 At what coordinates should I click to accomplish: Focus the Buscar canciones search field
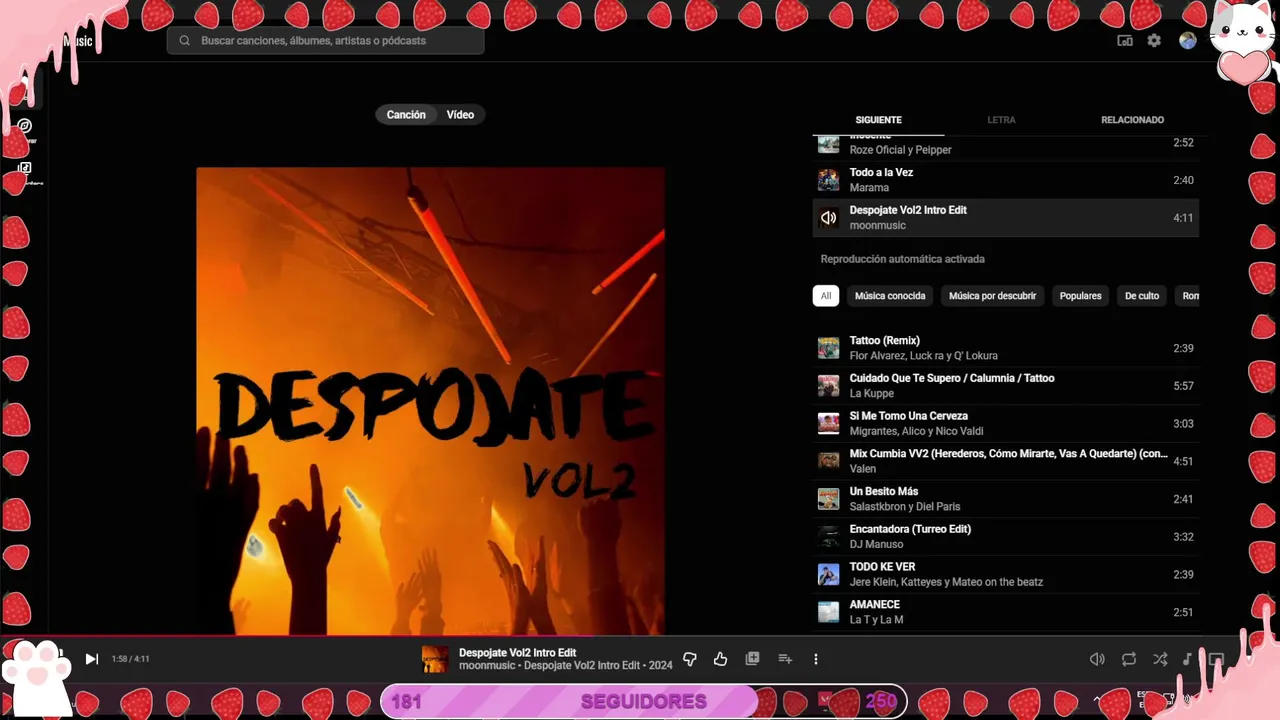[x=326, y=41]
